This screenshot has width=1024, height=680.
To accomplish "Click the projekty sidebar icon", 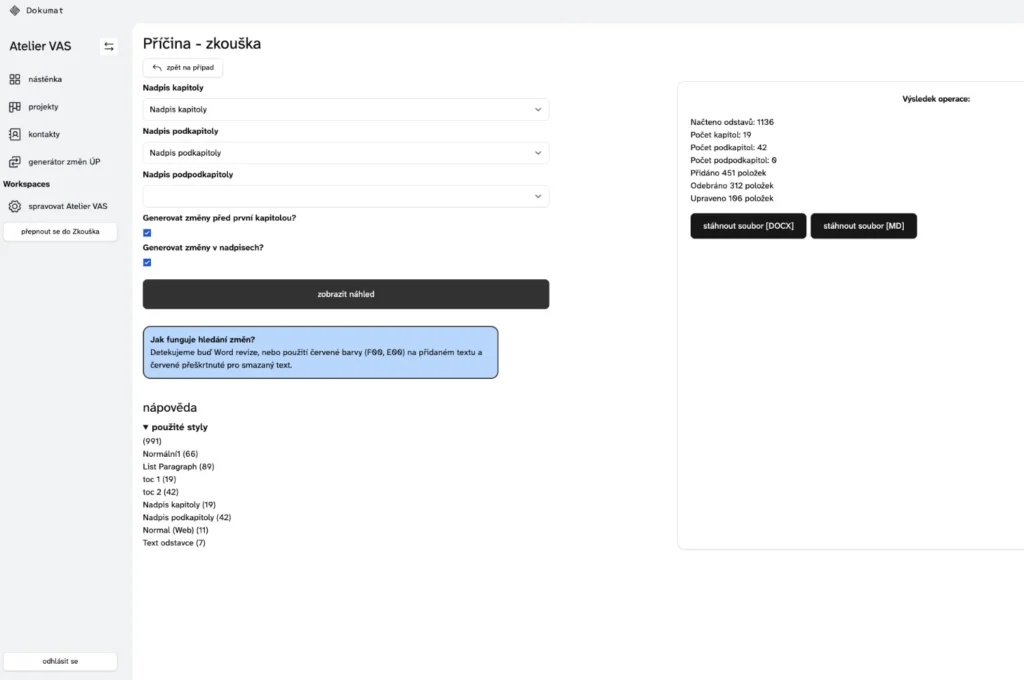I will [x=15, y=107].
